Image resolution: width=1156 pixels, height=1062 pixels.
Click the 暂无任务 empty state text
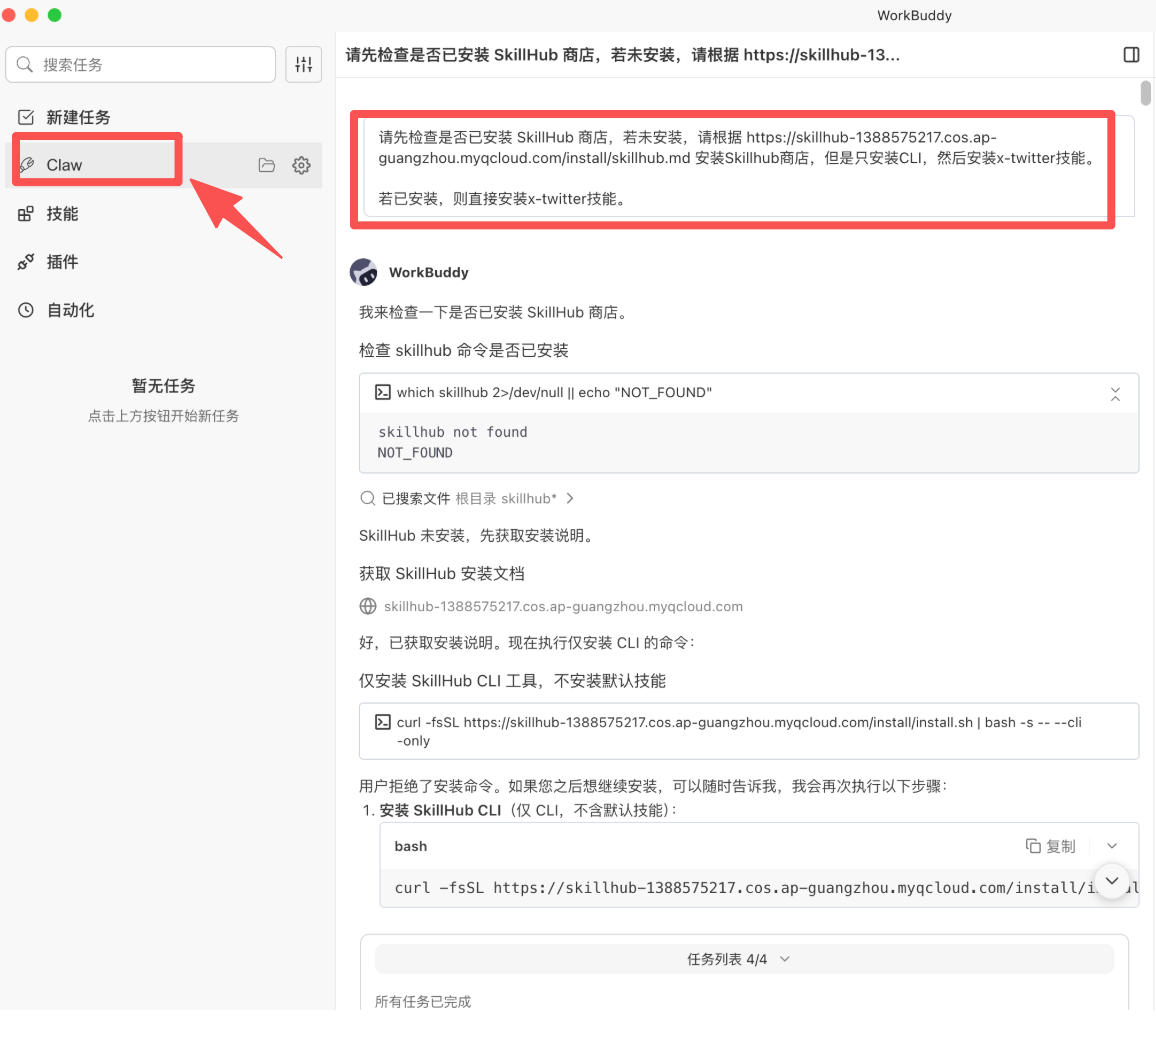click(x=164, y=386)
